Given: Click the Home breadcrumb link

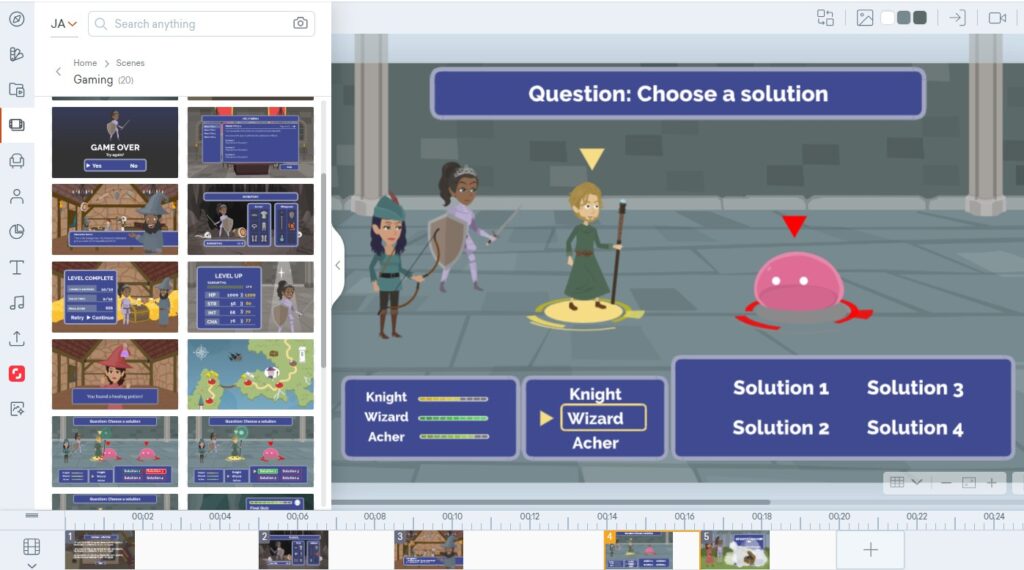Looking at the screenshot, I should (85, 63).
